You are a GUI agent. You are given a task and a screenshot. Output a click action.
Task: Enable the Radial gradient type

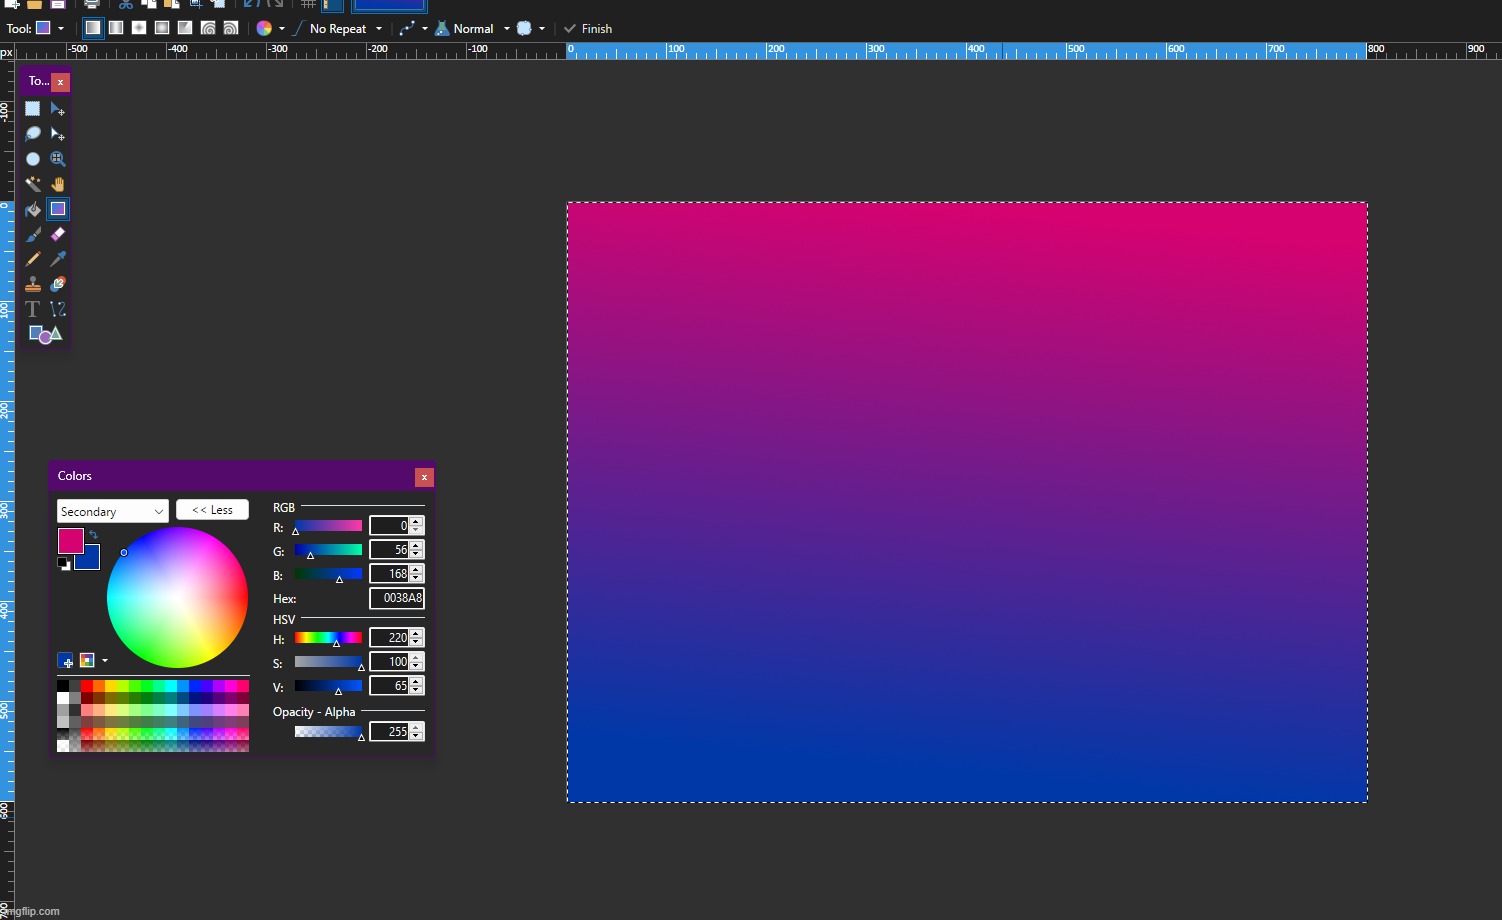coord(162,28)
